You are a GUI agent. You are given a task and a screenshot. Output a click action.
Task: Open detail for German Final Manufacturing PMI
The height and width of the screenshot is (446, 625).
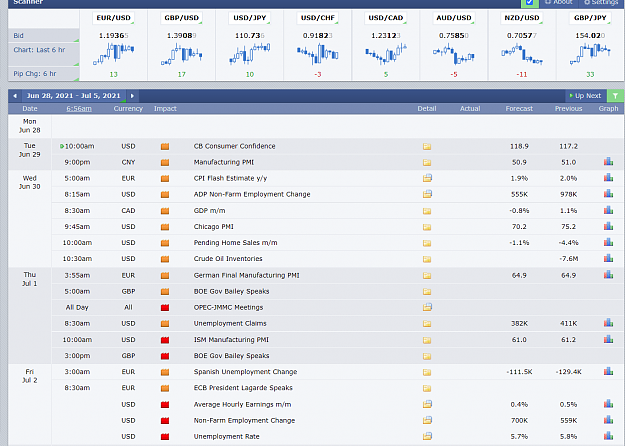click(x=427, y=275)
